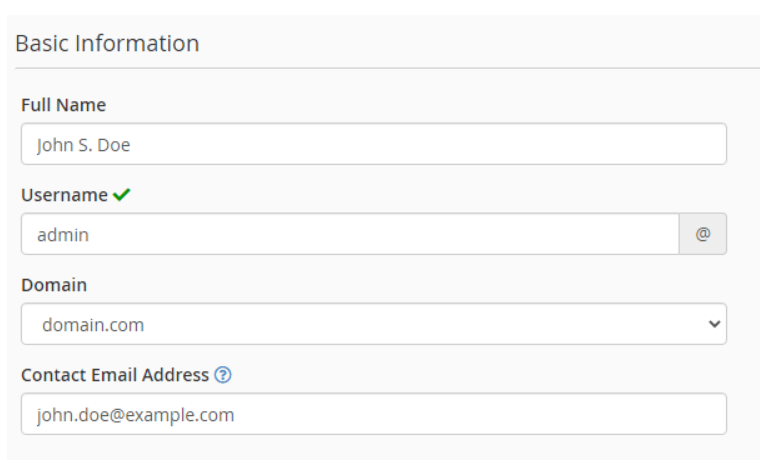
Task: Click the @ symbol addon box
Action: pos(703,234)
